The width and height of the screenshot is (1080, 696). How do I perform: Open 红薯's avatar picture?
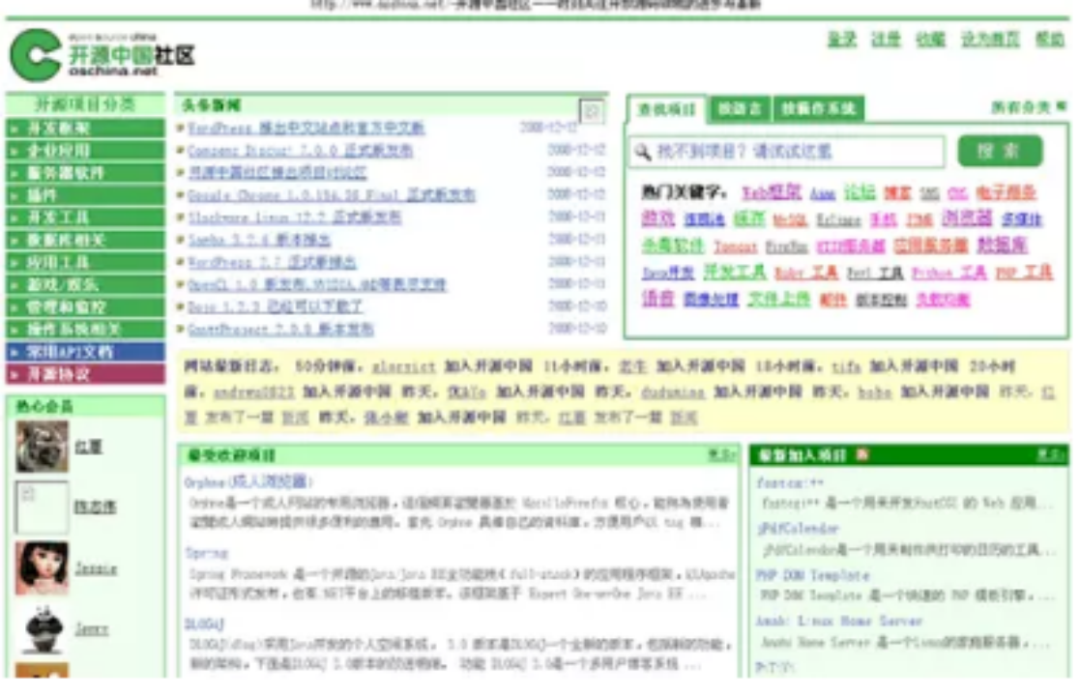42,447
